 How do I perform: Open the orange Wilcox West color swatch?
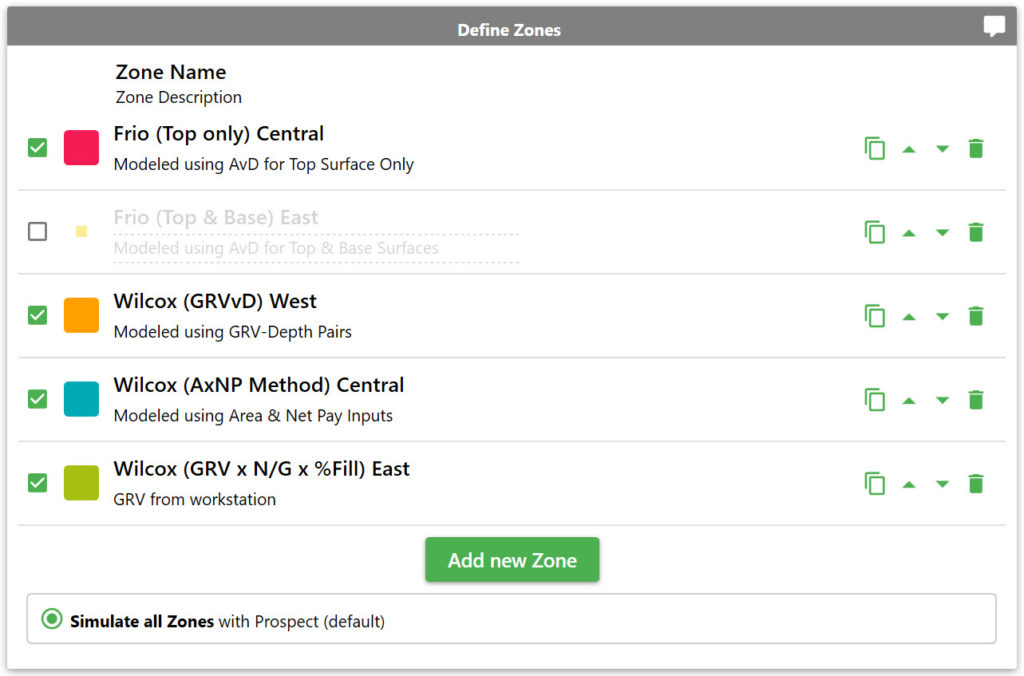pyautogui.click(x=81, y=315)
